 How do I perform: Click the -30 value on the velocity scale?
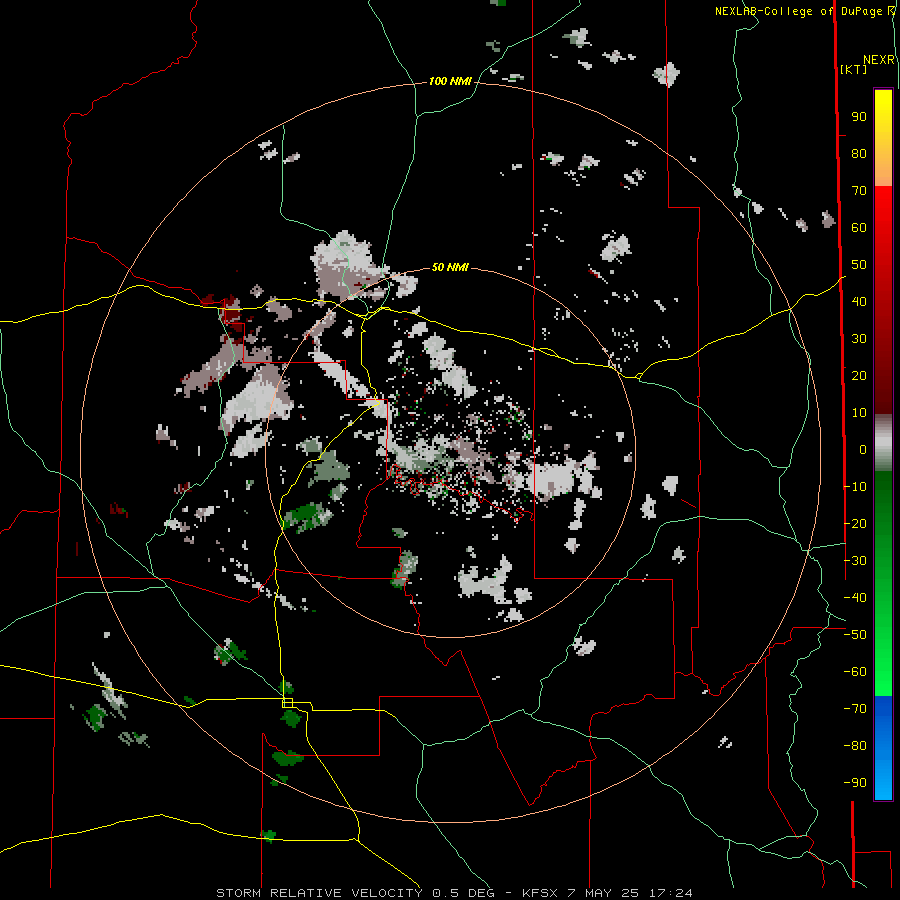[x=855, y=561]
